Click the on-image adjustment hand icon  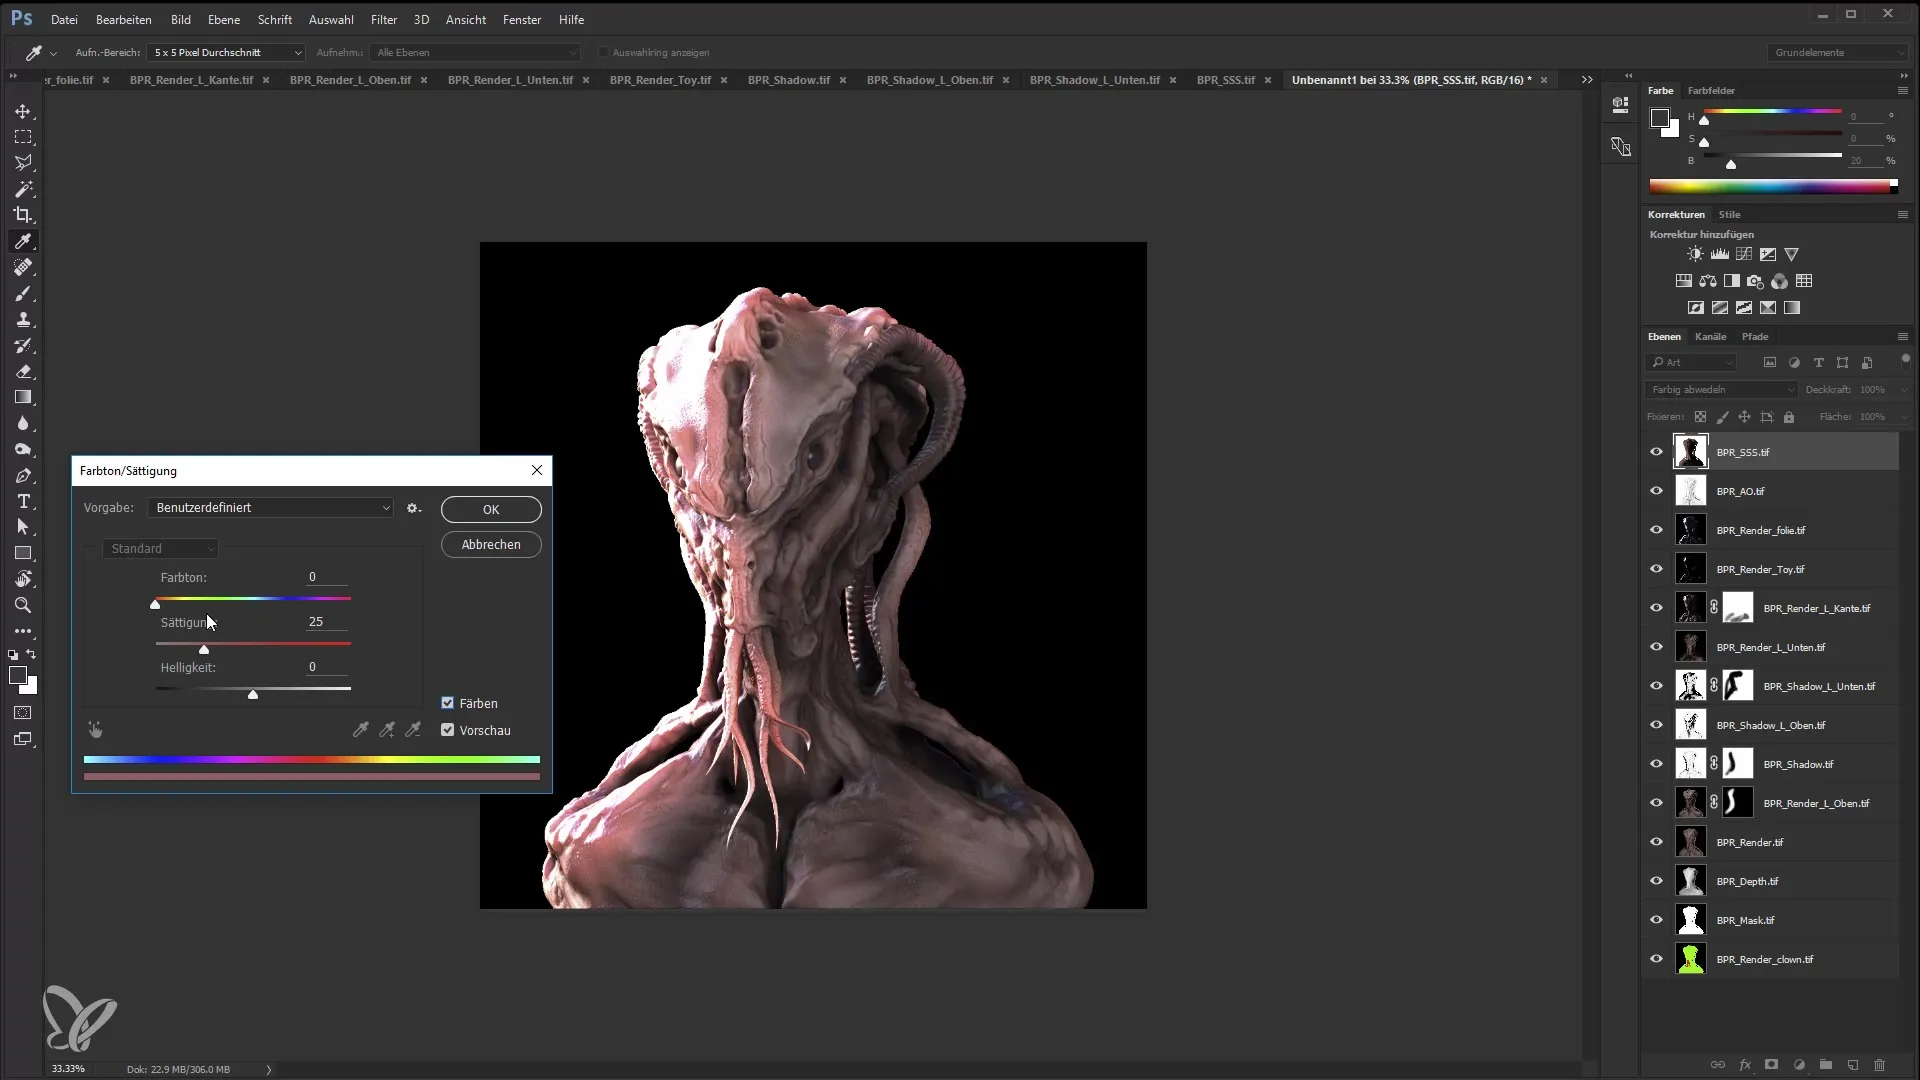pyautogui.click(x=95, y=730)
